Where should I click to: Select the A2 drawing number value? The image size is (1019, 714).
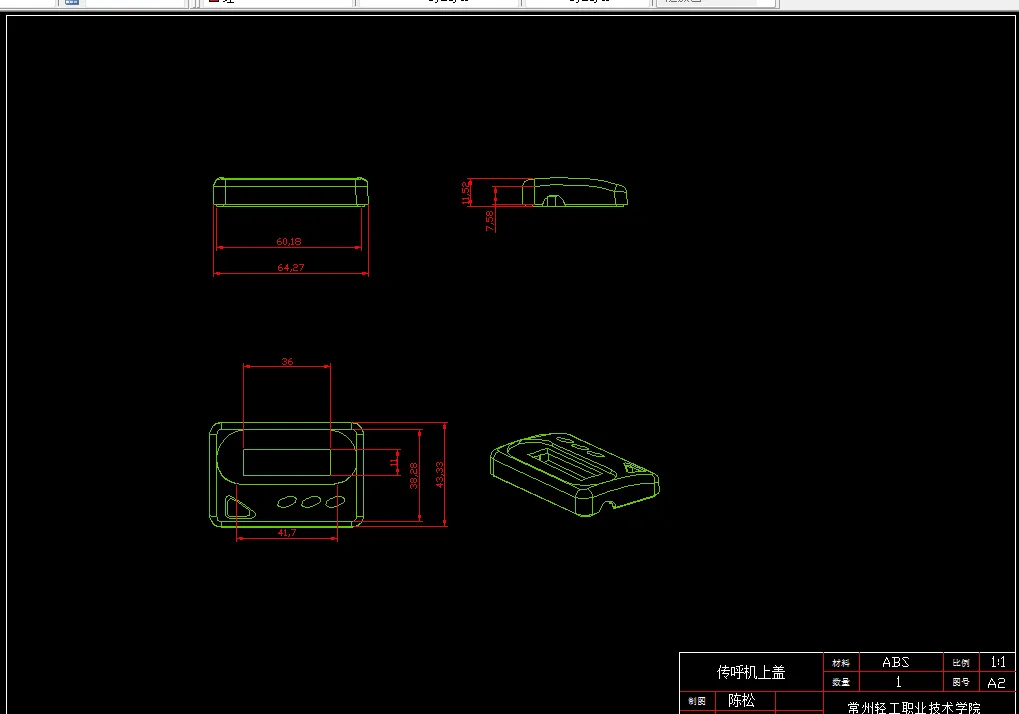pyautogui.click(x=996, y=683)
